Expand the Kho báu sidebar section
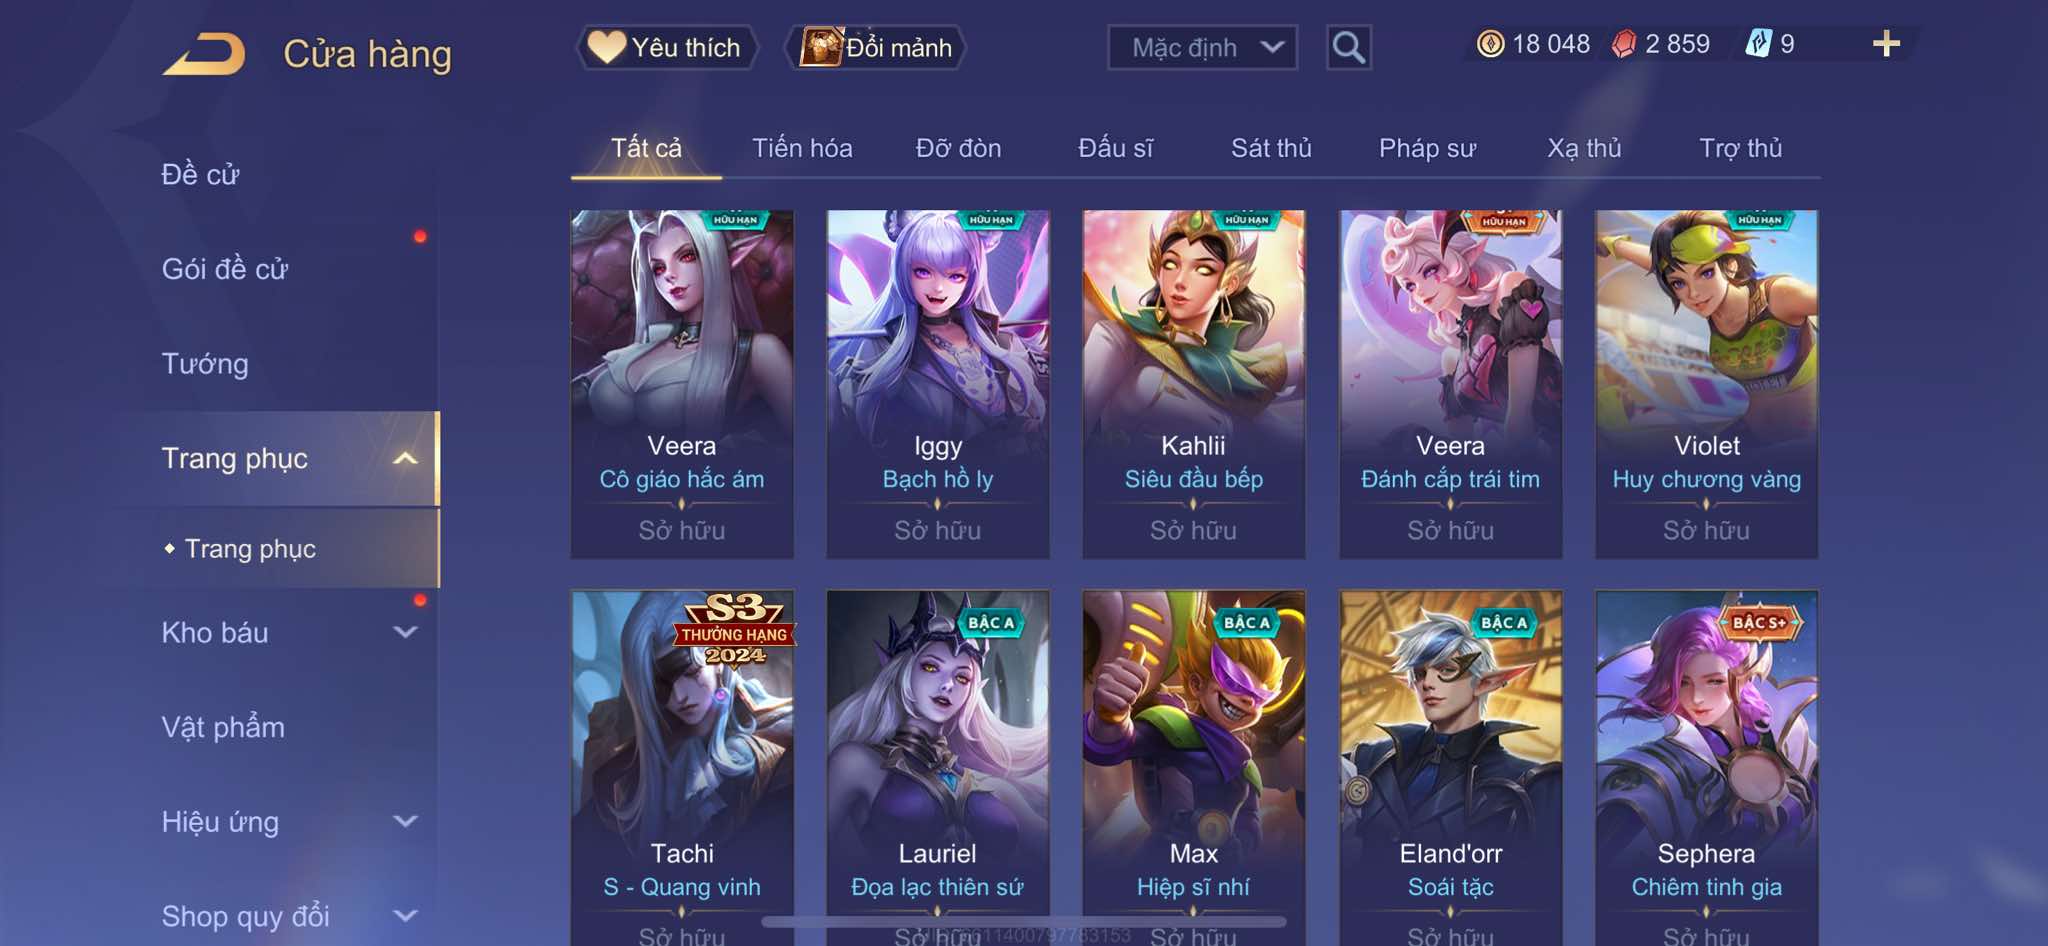Screen dimensions: 2048x946 (x=405, y=632)
